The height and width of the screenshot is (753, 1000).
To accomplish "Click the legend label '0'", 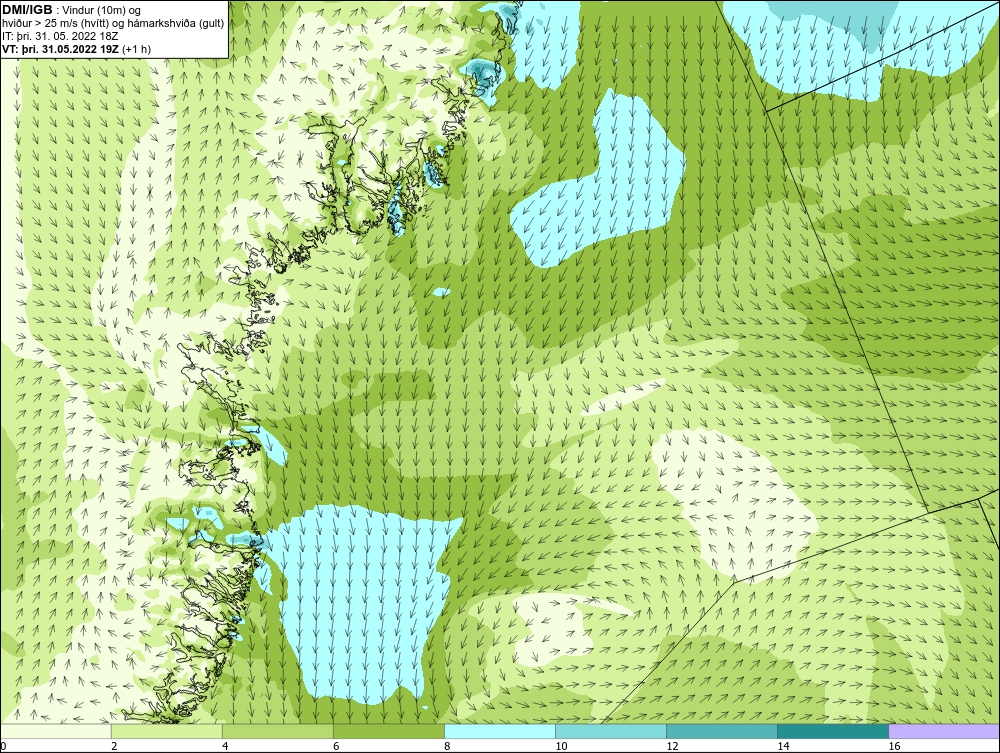I will pos(3,746).
